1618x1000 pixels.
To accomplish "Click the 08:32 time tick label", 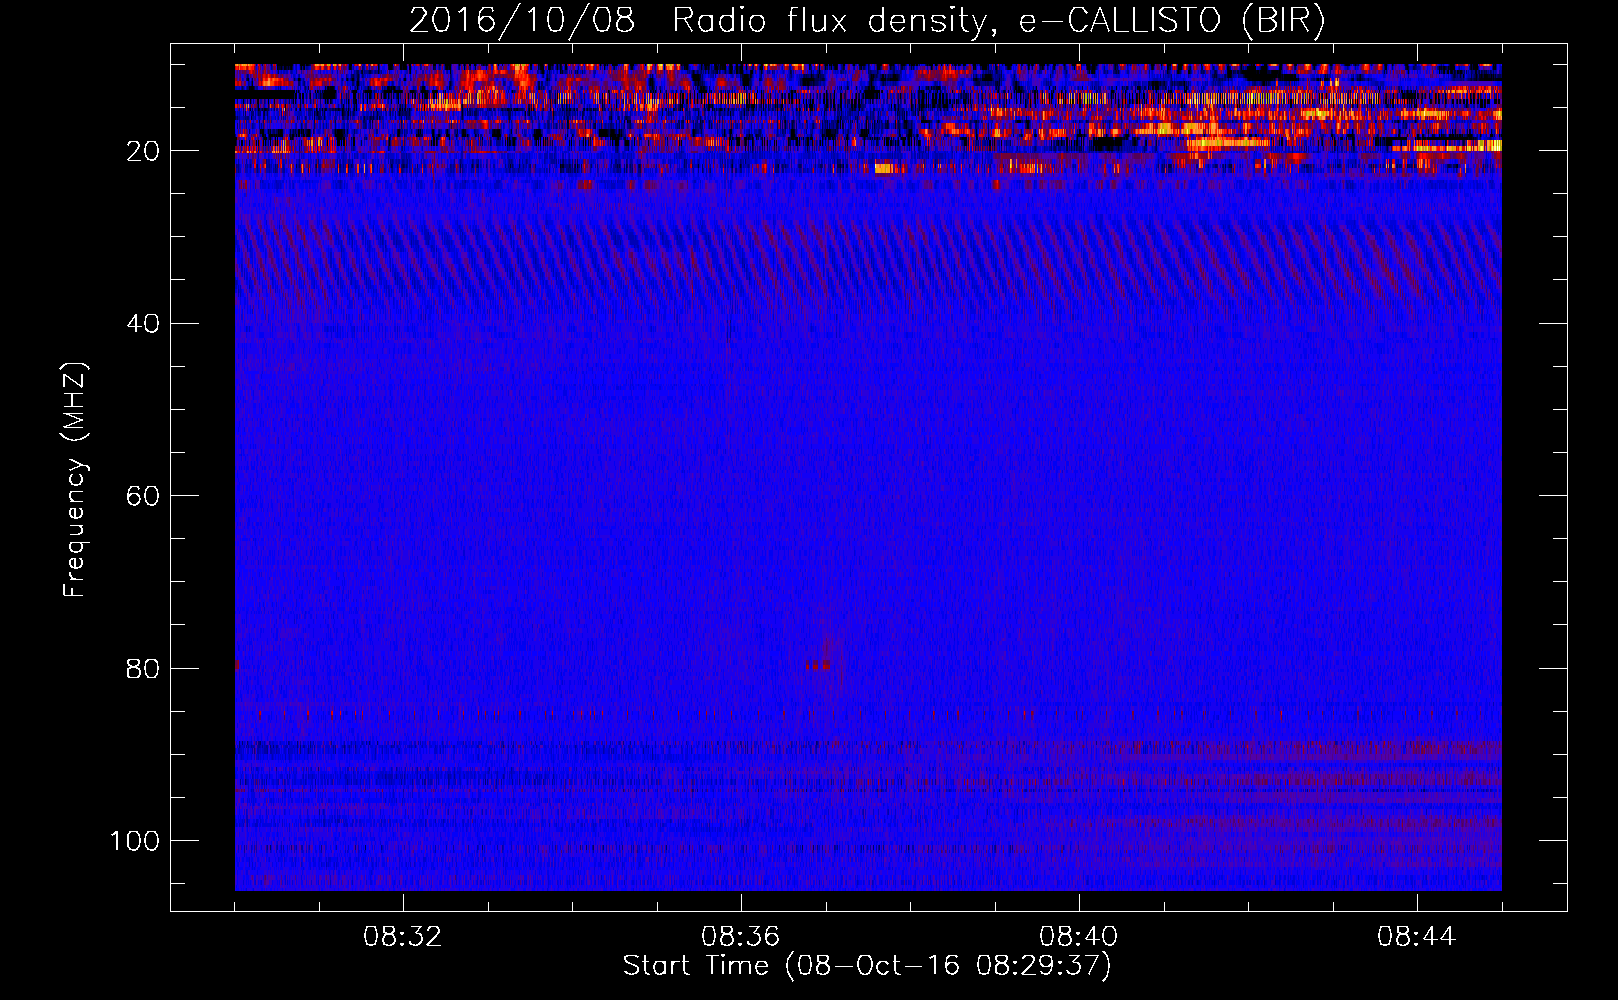I will point(403,937).
